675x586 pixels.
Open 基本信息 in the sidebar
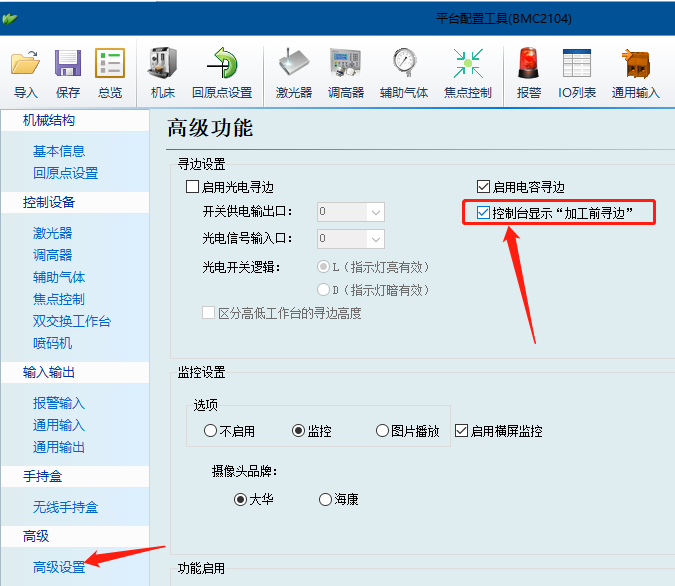pyautogui.click(x=59, y=151)
